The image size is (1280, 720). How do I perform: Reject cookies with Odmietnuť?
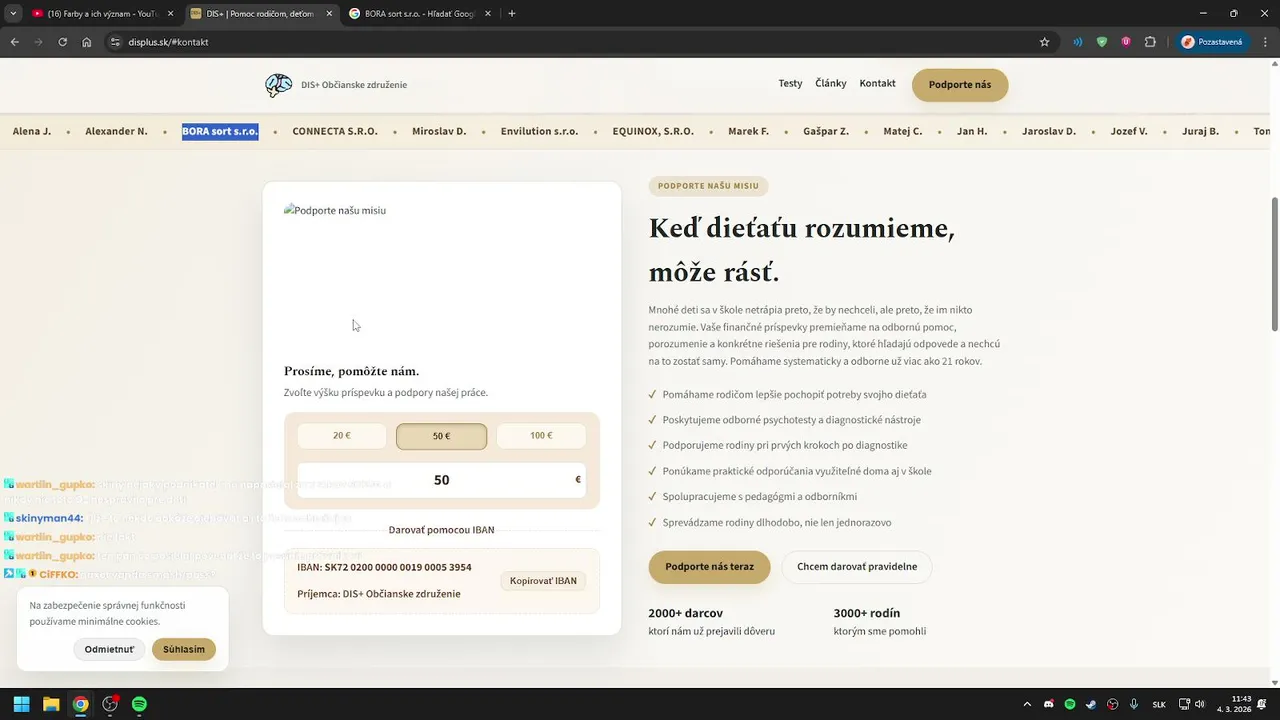109,649
